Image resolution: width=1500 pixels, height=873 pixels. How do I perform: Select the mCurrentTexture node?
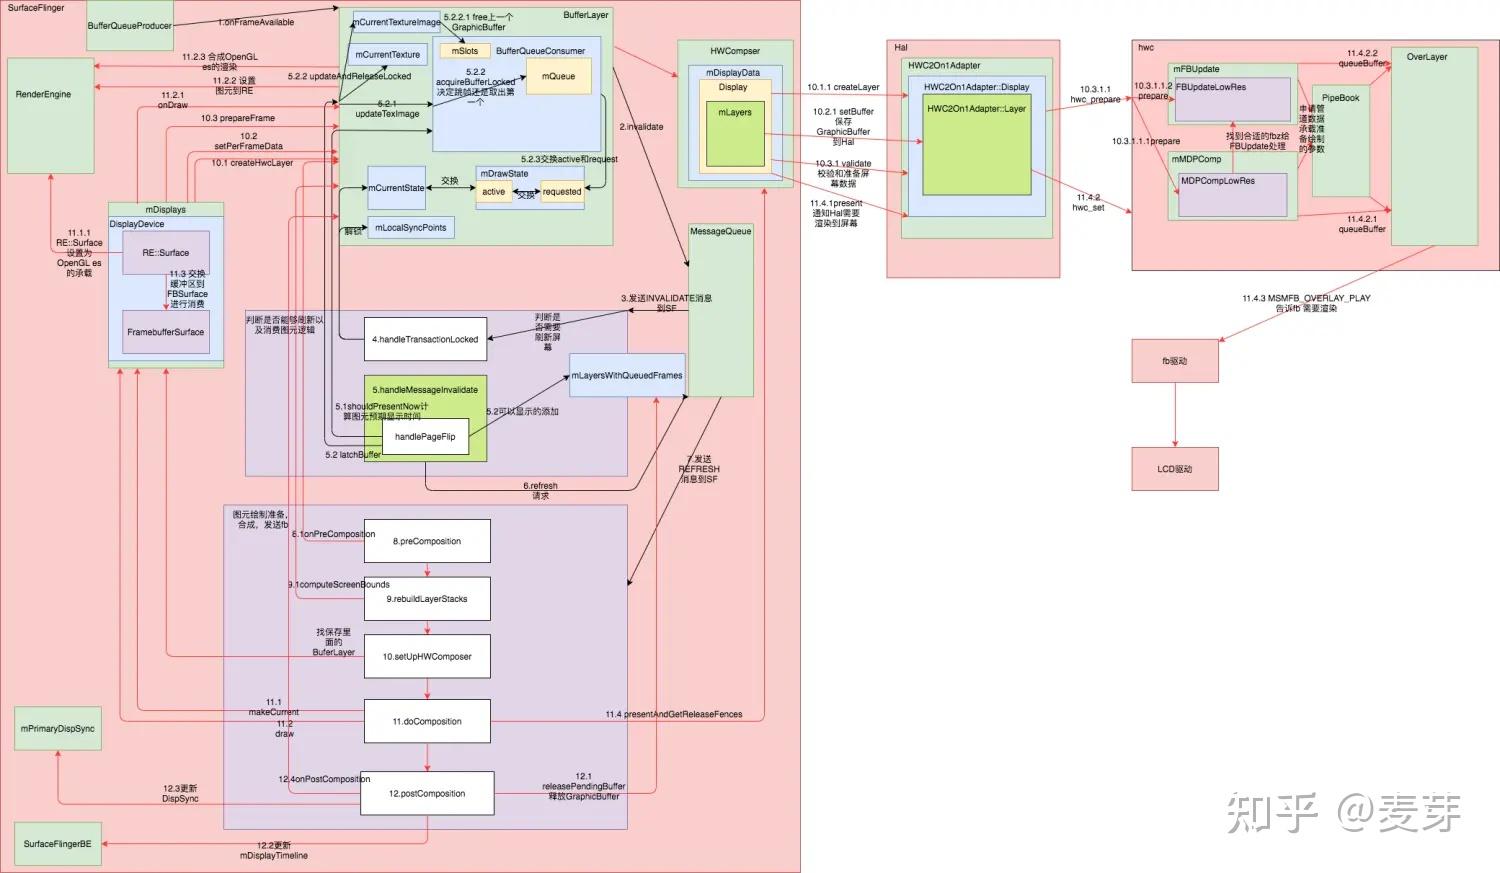pyautogui.click(x=388, y=54)
